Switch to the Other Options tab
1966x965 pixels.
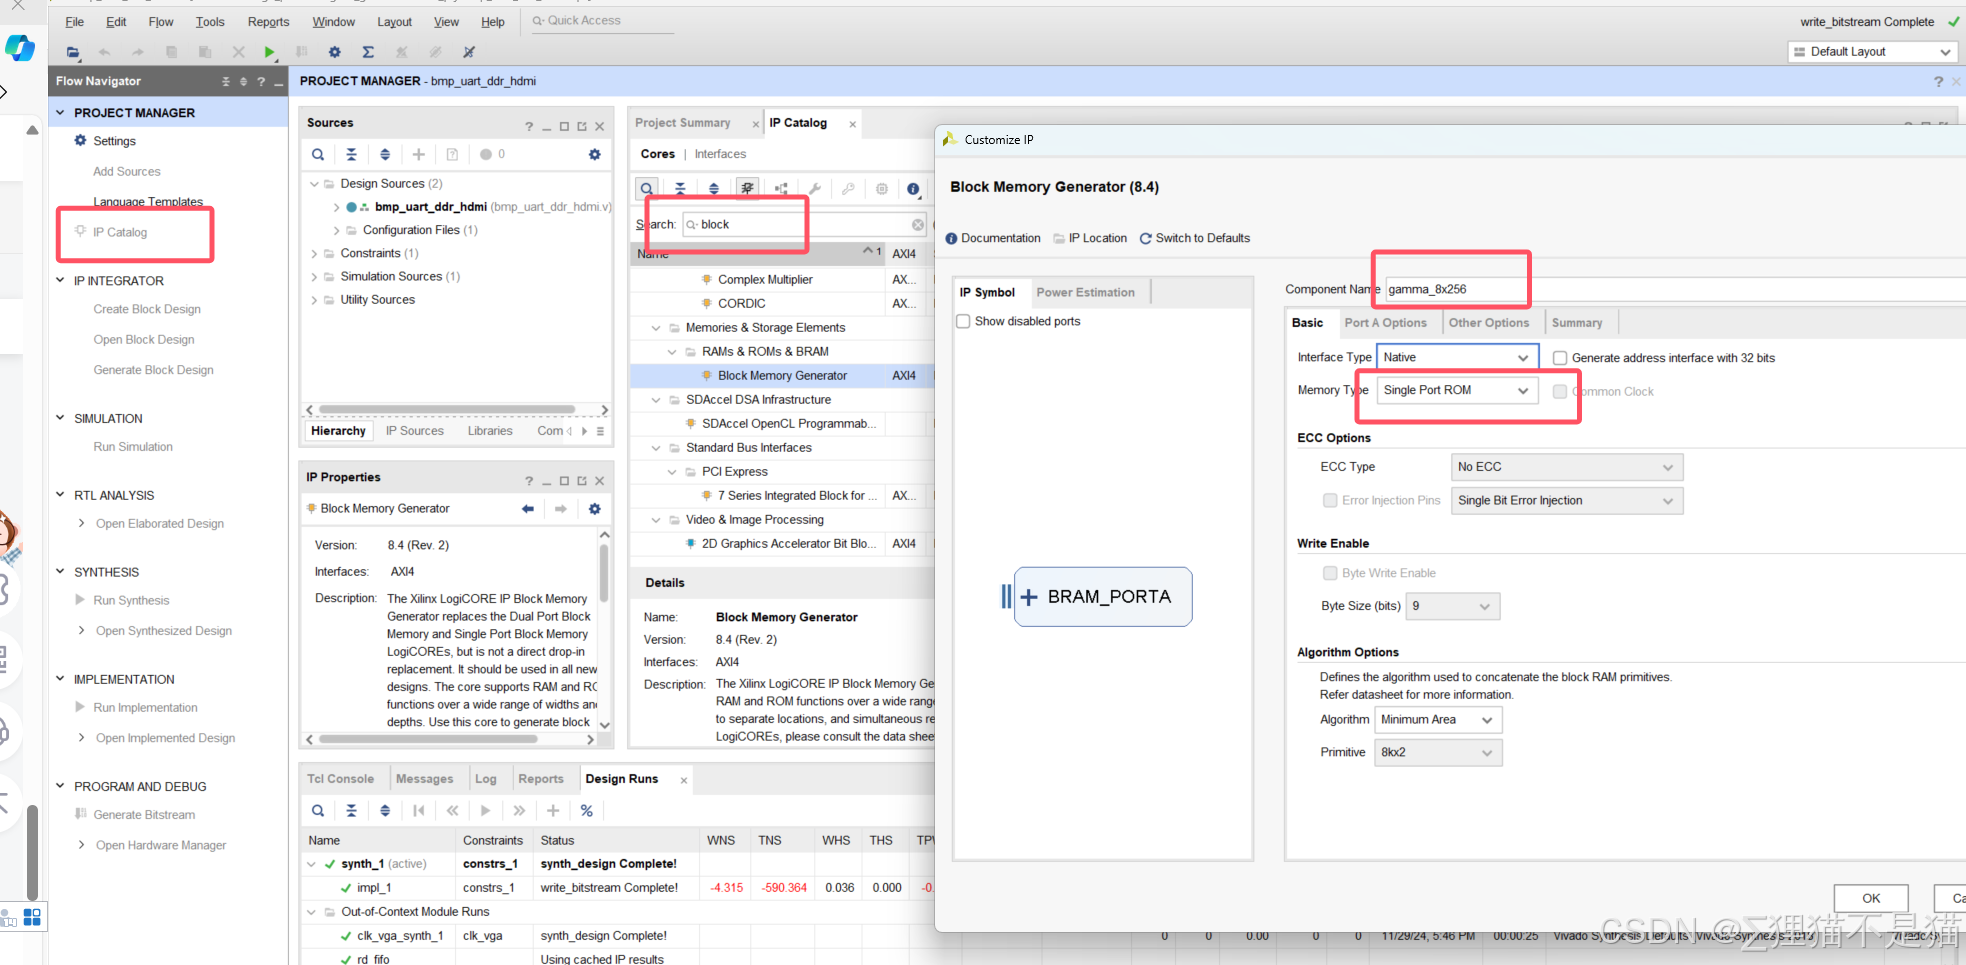(1489, 323)
